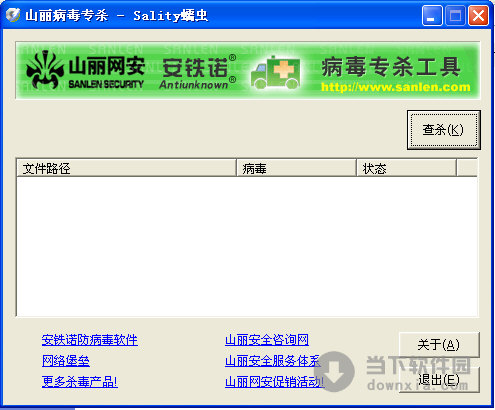The image size is (495, 410).
Task: Click the 退出(E) exit button
Action: [439, 380]
